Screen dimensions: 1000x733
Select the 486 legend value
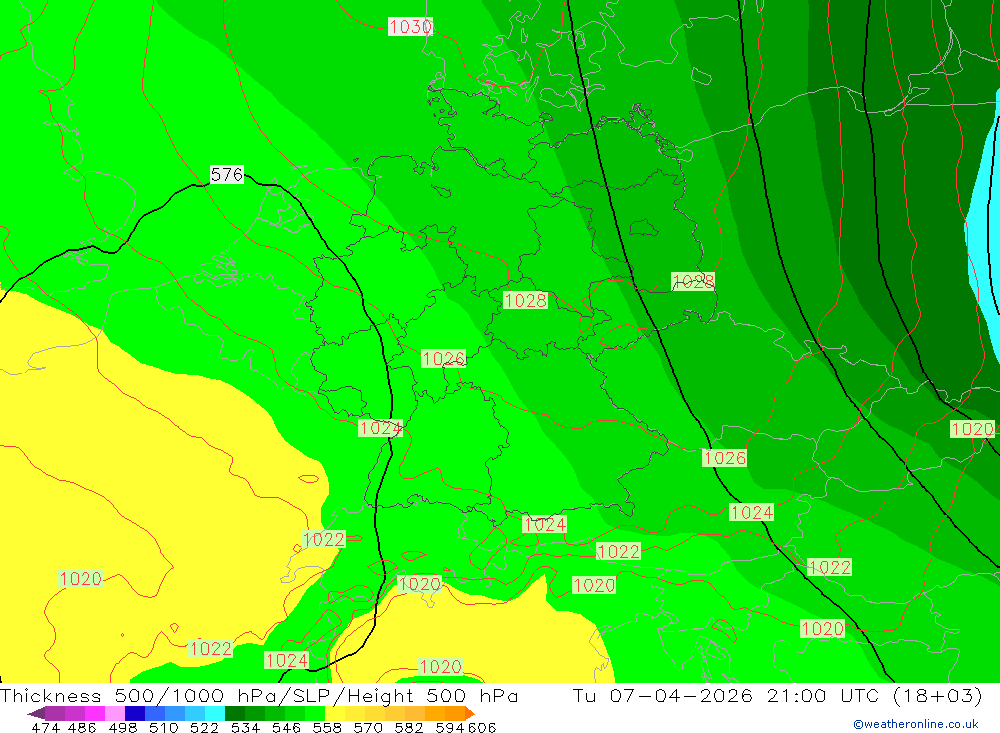(x=82, y=727)
